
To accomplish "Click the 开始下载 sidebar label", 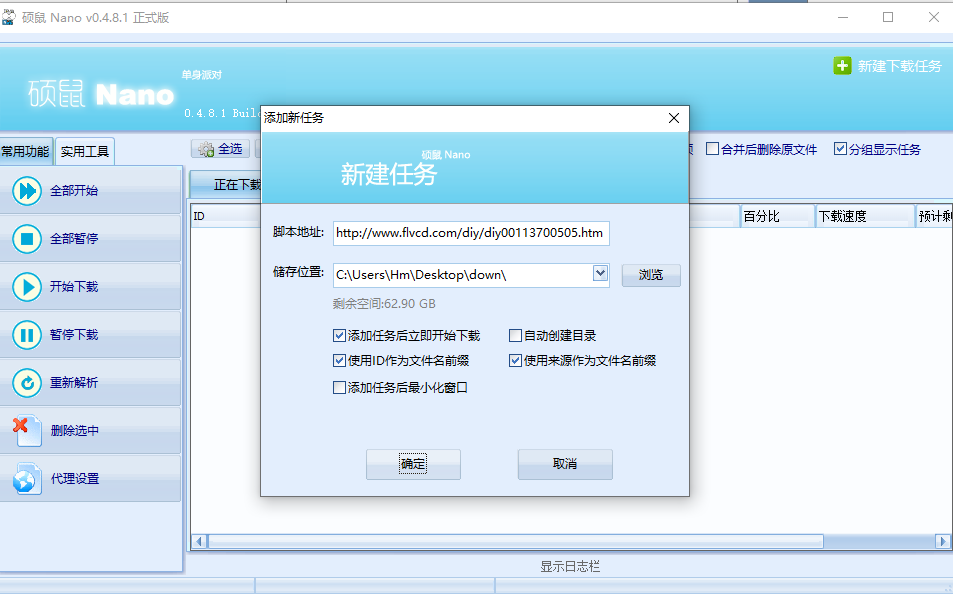I will [74, 287].
